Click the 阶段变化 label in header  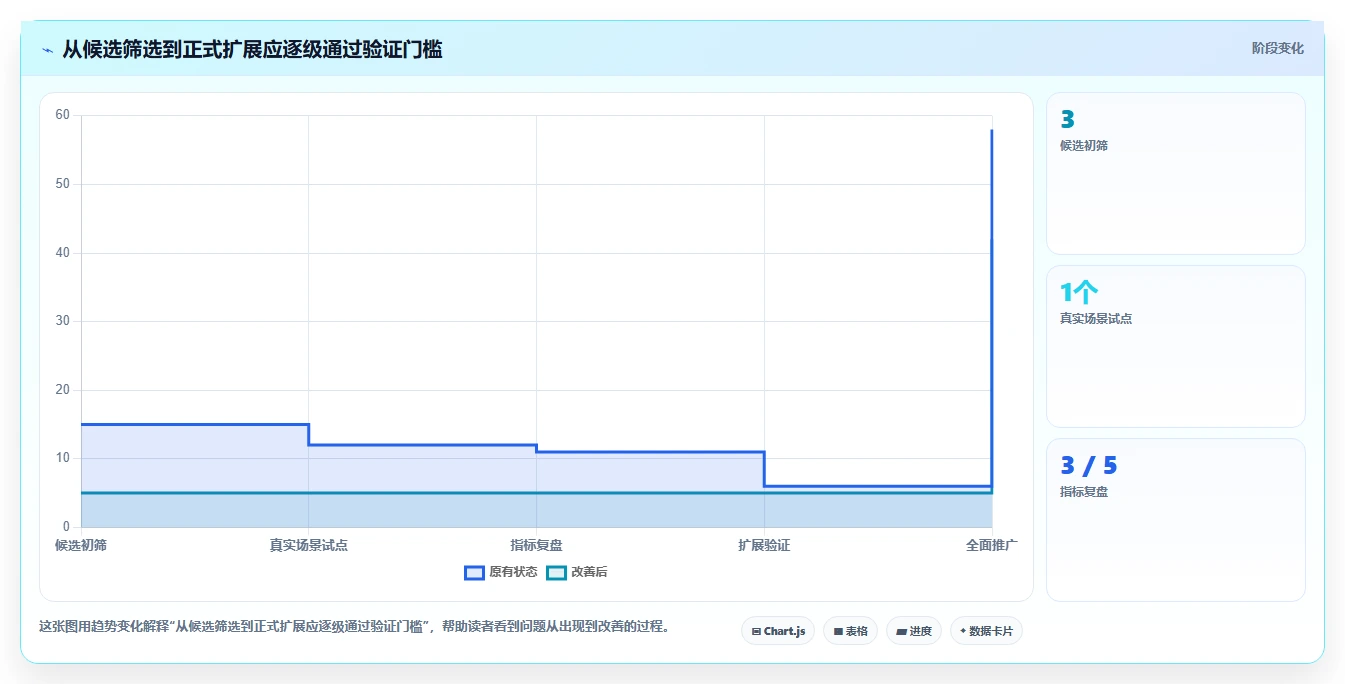[x=1277, y=48]
